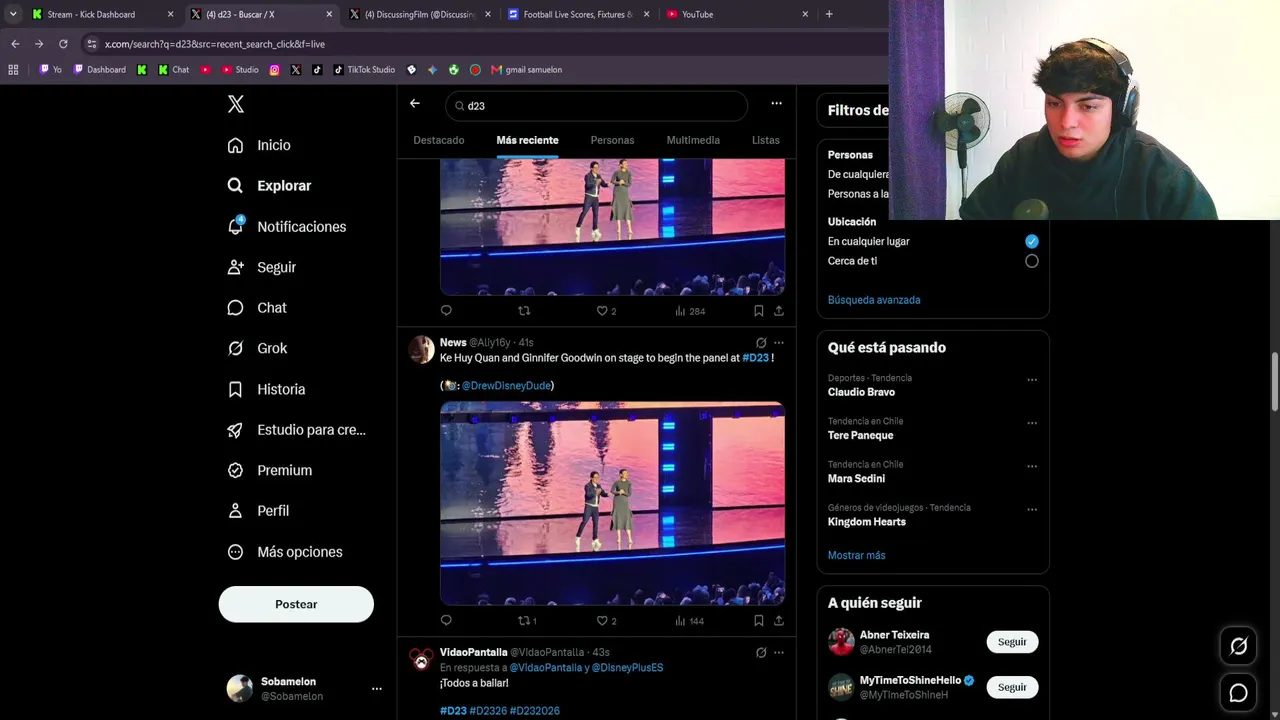Open Explorar in the sidebar
The width and height of the screenshot is (1280, 720).
point(269,186)
